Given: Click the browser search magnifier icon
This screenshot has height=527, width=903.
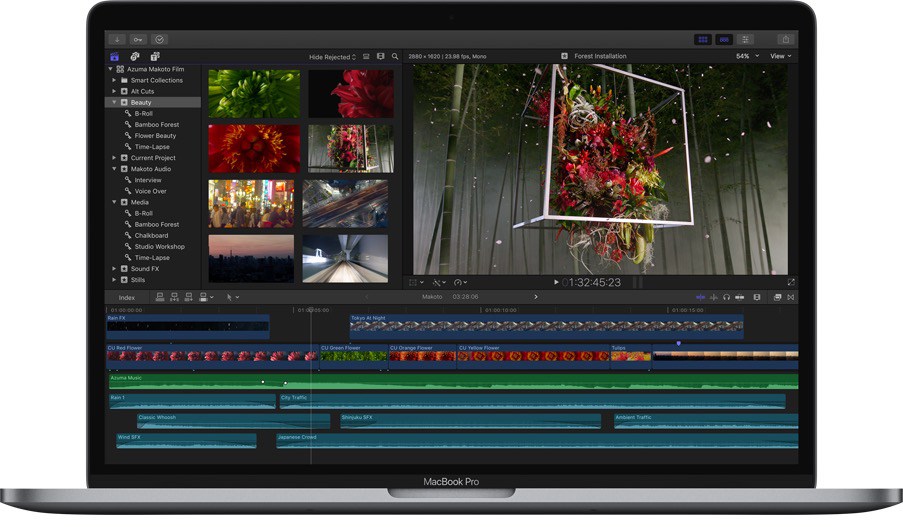Looking at the screenshot, I should pyautogui.click(x=395, y=56).
